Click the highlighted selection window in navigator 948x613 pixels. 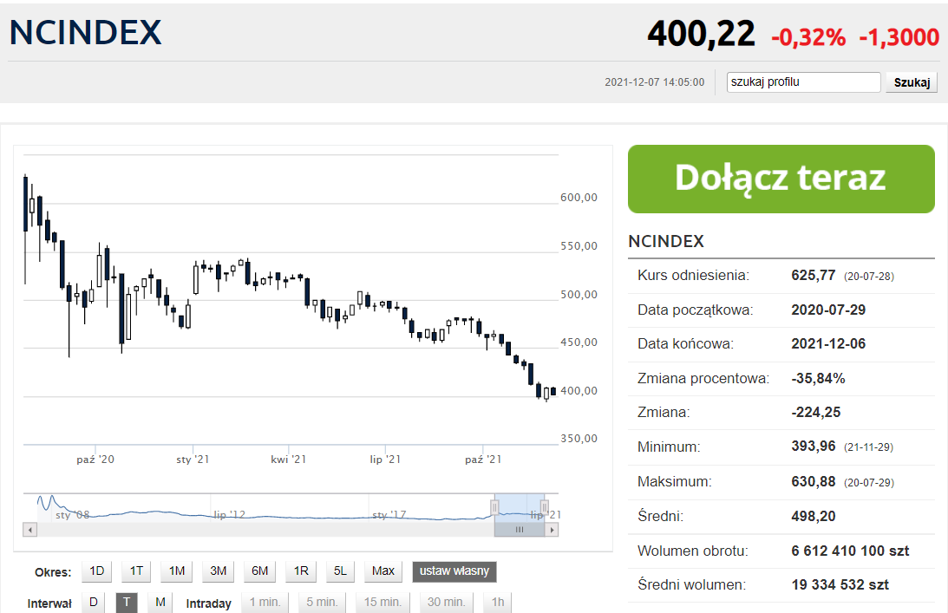tap(519, 507)
